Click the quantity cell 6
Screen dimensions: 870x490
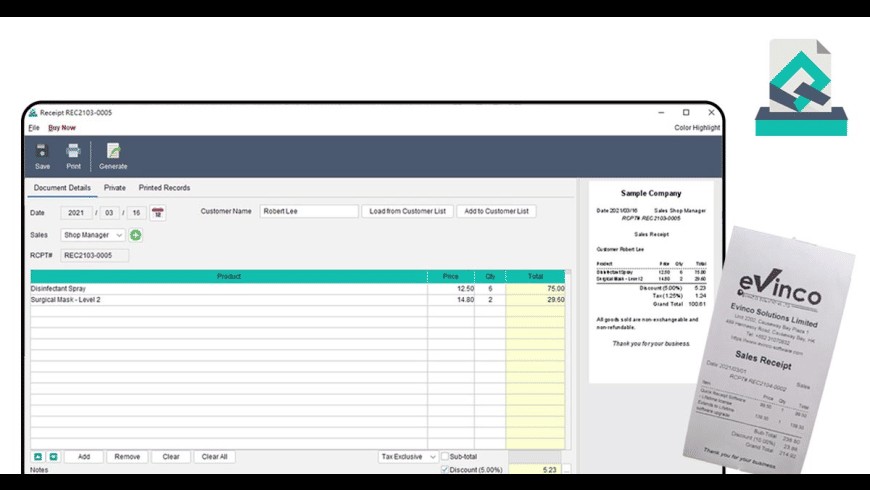[x=490, y=289]
